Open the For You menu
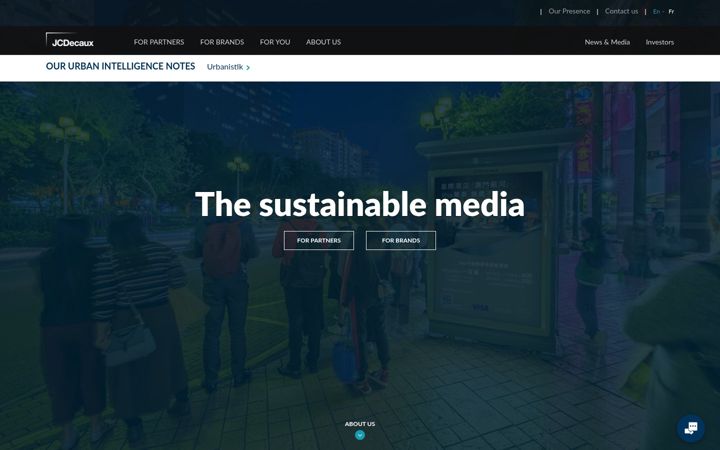This screenshot has width=720, height=450. point(275,42)
